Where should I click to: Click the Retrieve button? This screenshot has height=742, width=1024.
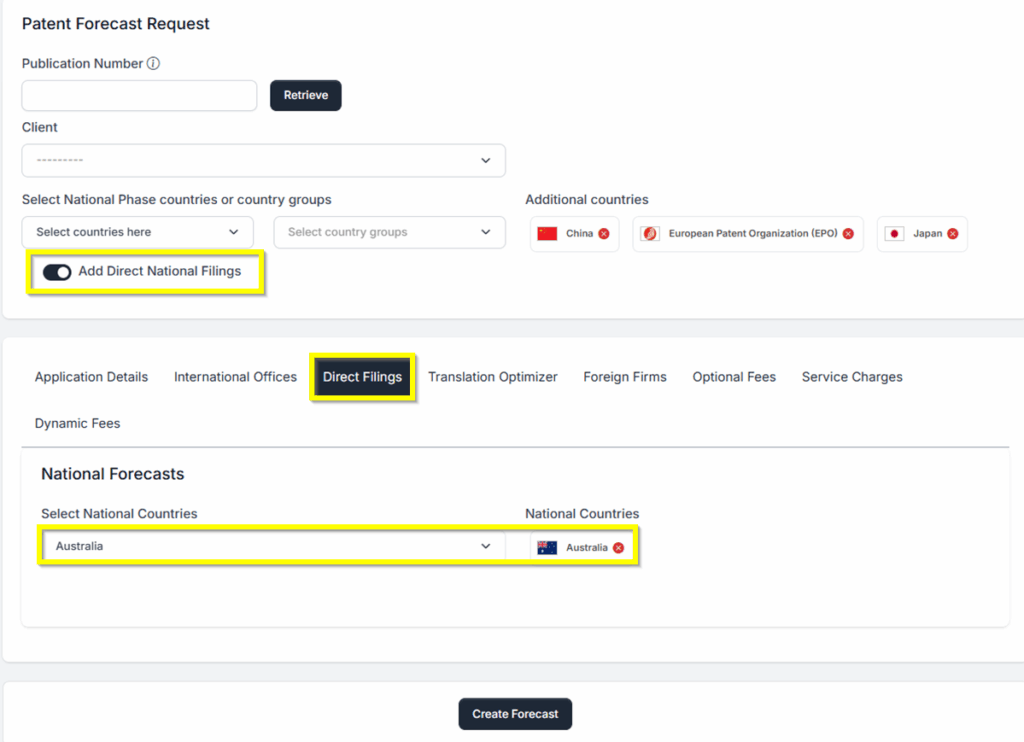click(x=305, y=95)
